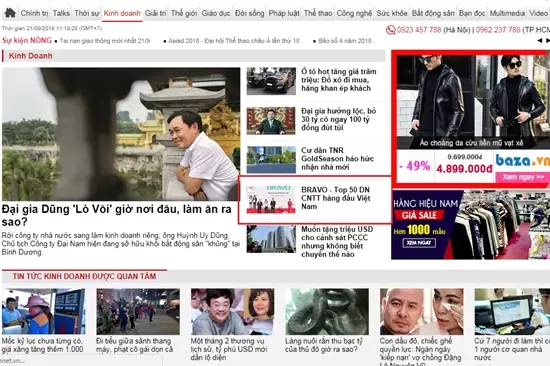Go to the home page icon
The height and width of the screenshot is (366, 550).
(x=10, y=13)
